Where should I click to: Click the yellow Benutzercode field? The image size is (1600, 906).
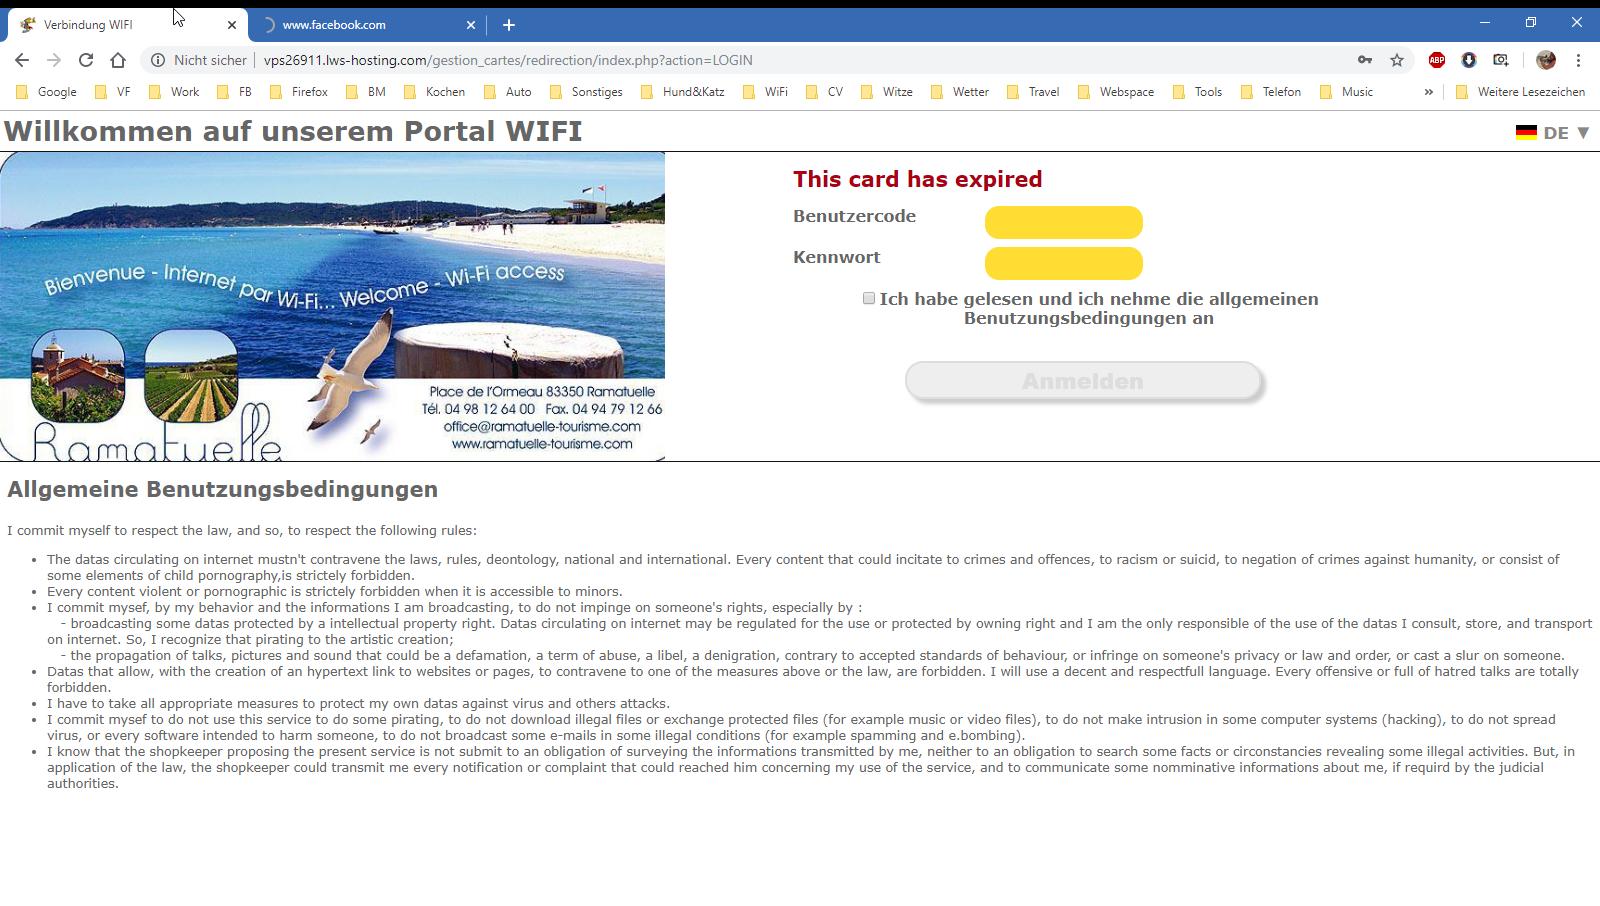[1063, 222]
